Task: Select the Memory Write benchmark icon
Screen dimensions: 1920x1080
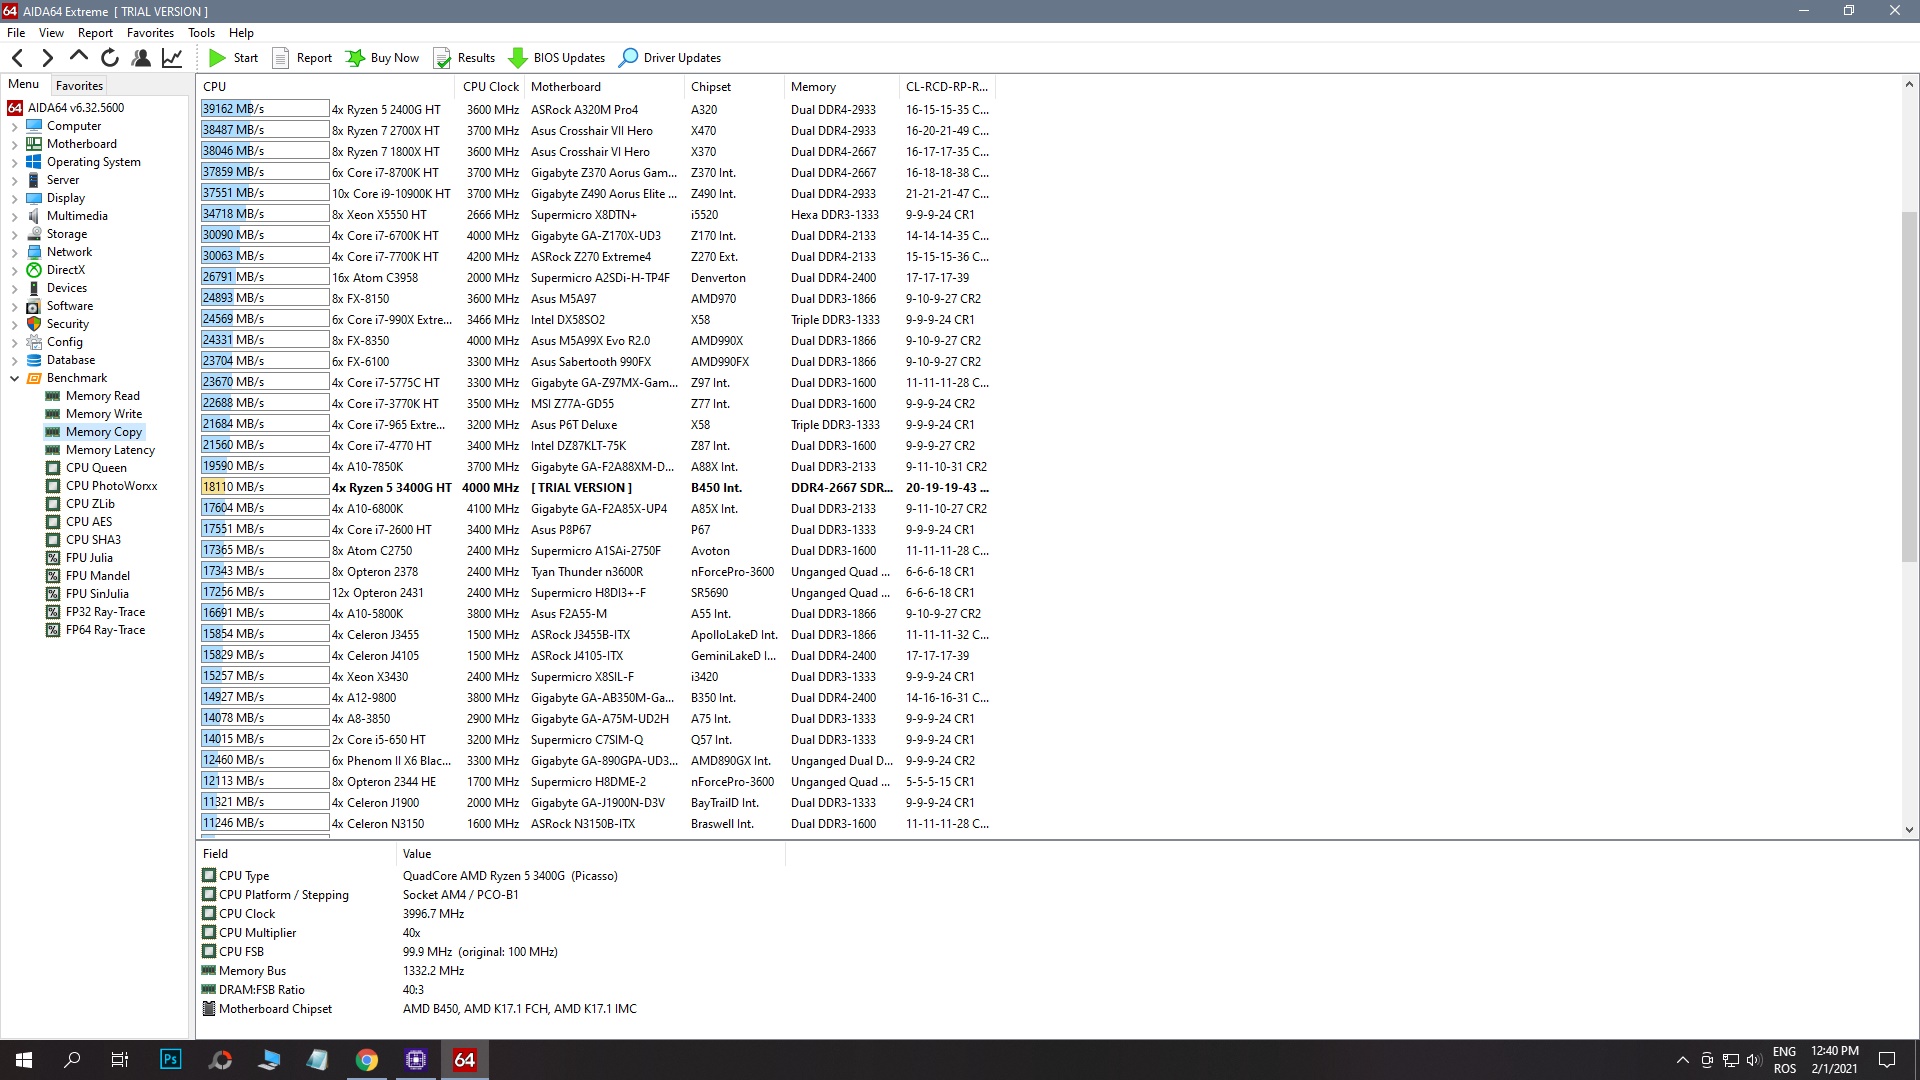Action: tap(53, 414)
